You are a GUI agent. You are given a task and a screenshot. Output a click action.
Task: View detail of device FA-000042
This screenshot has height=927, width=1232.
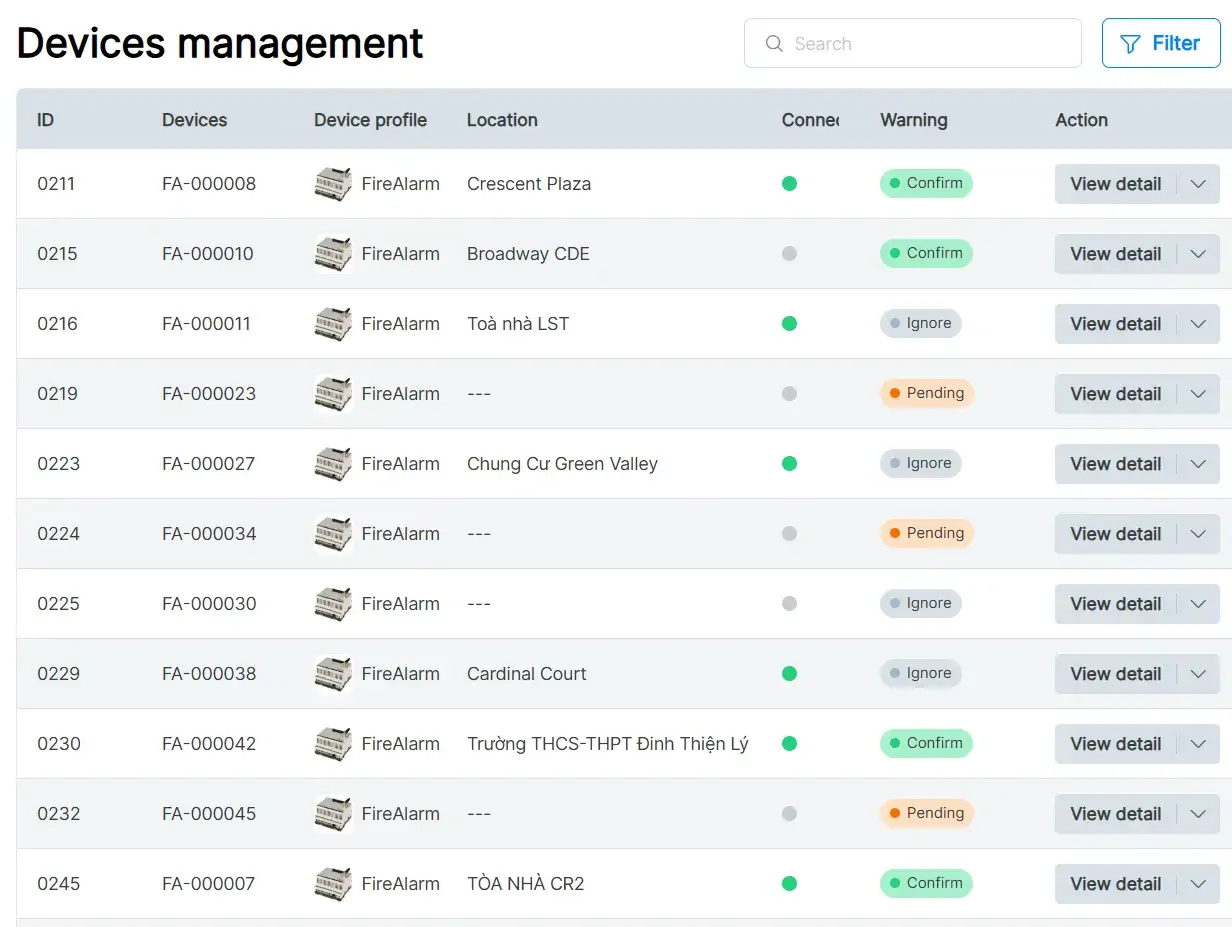click(1116, 744)
